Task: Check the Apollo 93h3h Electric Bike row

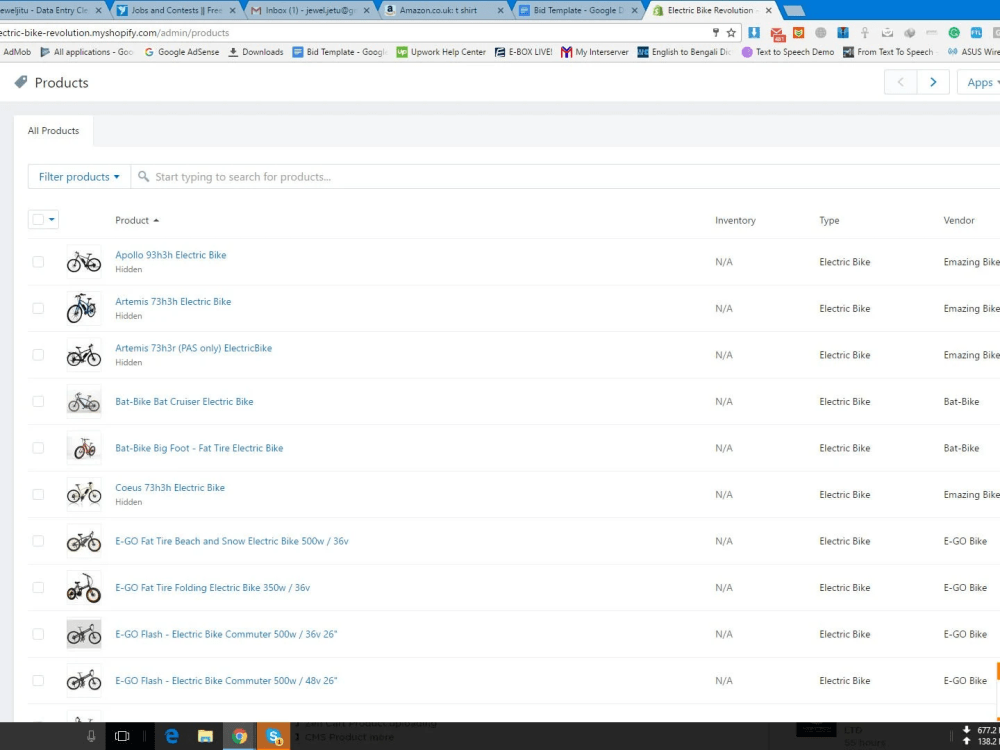Action: (38, 261)
